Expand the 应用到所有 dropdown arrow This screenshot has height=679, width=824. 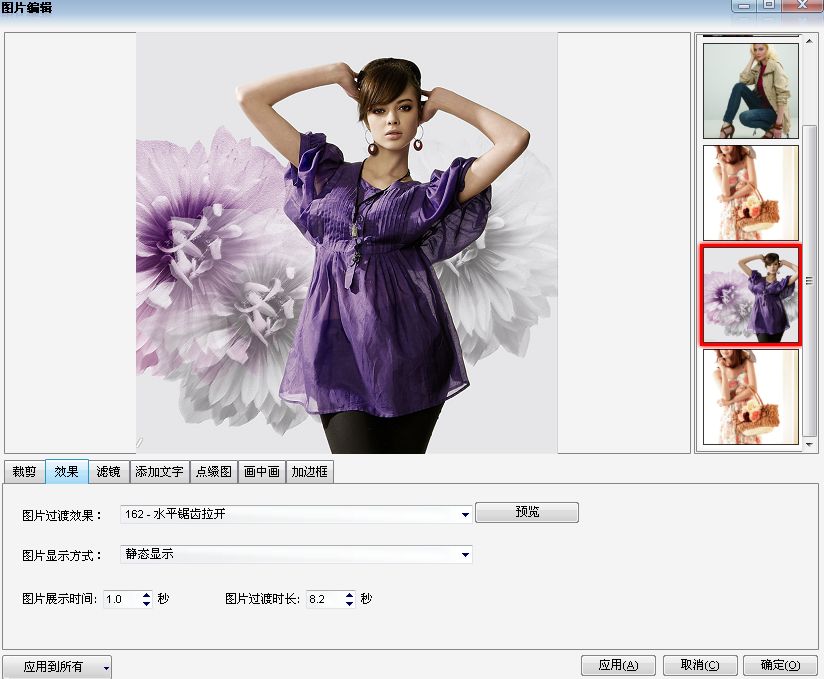pyautogui.click(x=105, y=667)
